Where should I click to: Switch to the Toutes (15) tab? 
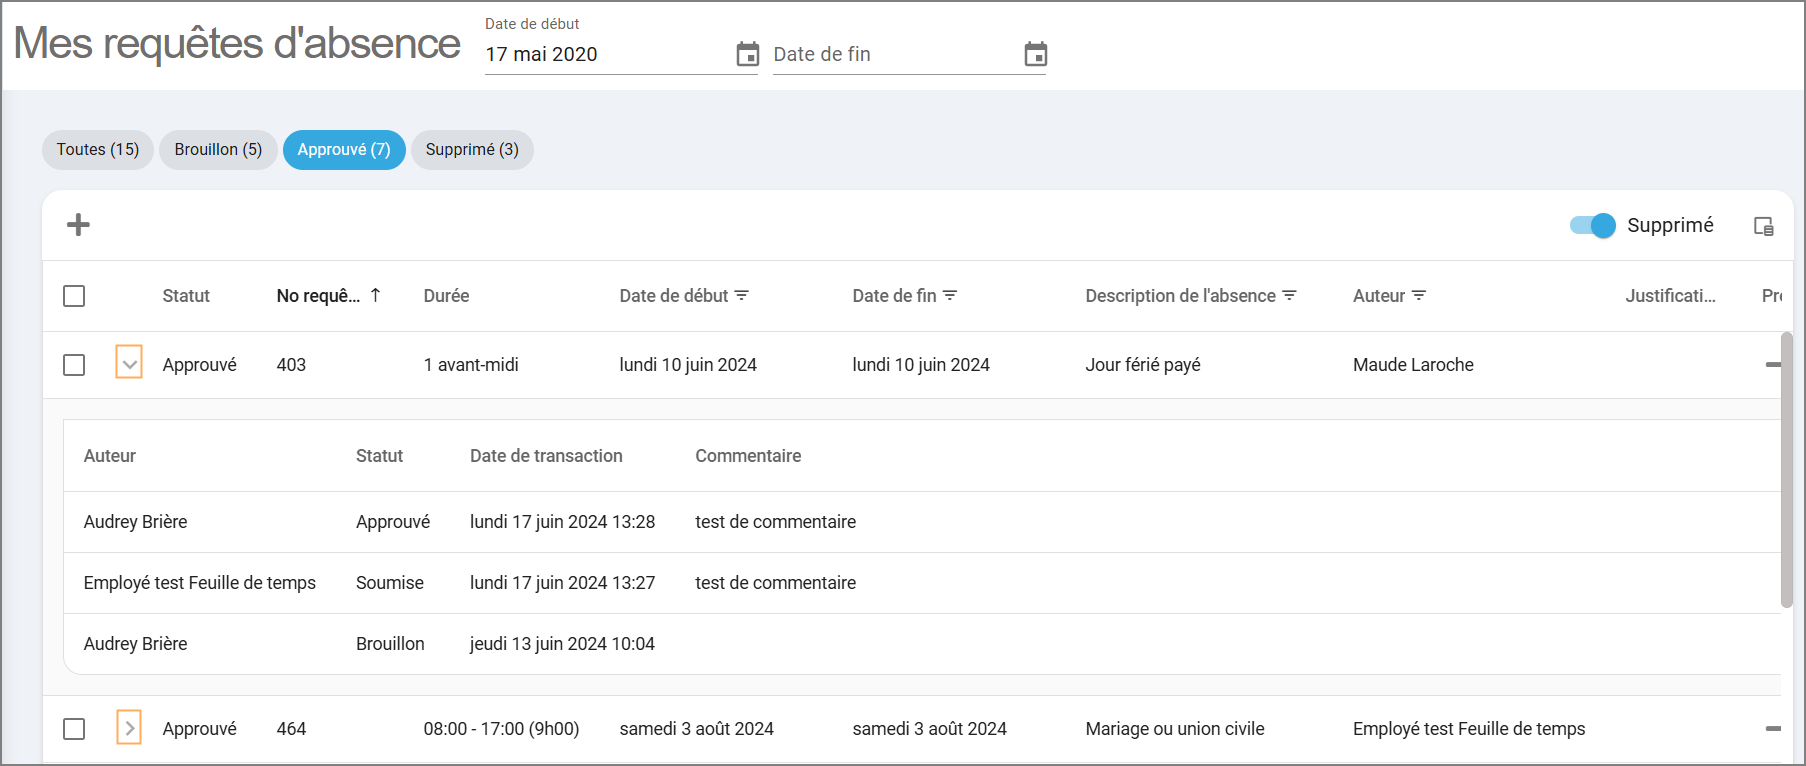98,150
